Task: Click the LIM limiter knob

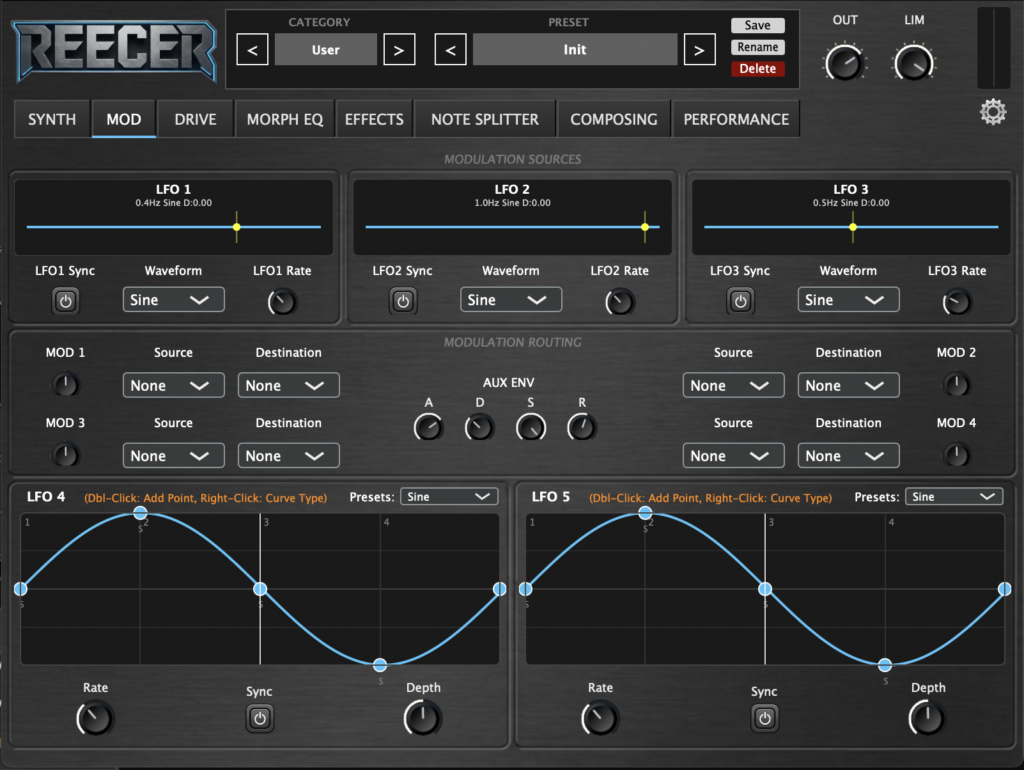Action: [913, 63]
